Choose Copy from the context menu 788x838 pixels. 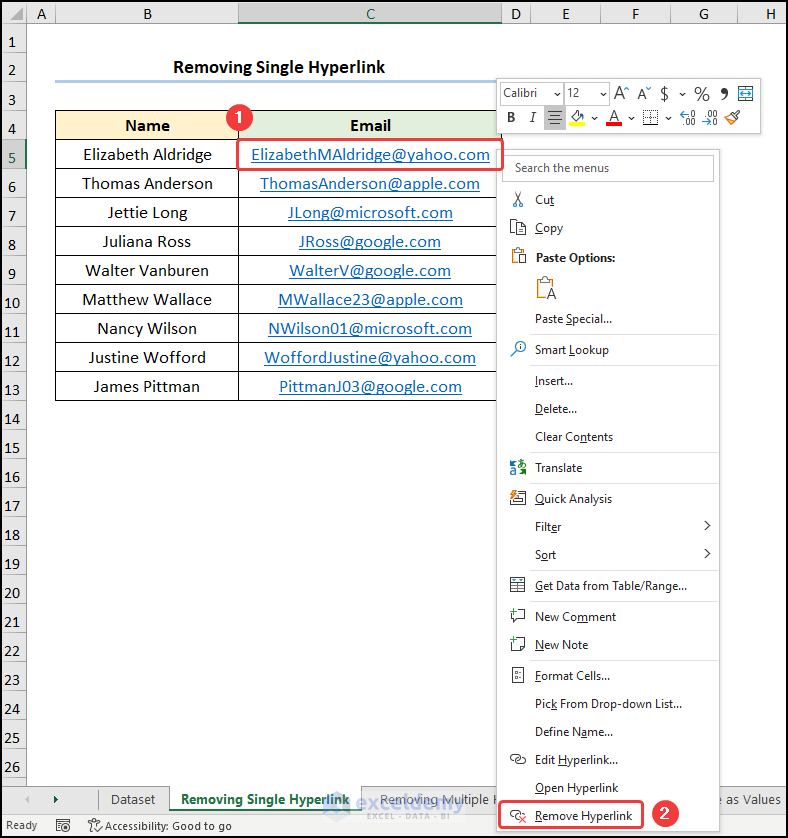point(608,228)
